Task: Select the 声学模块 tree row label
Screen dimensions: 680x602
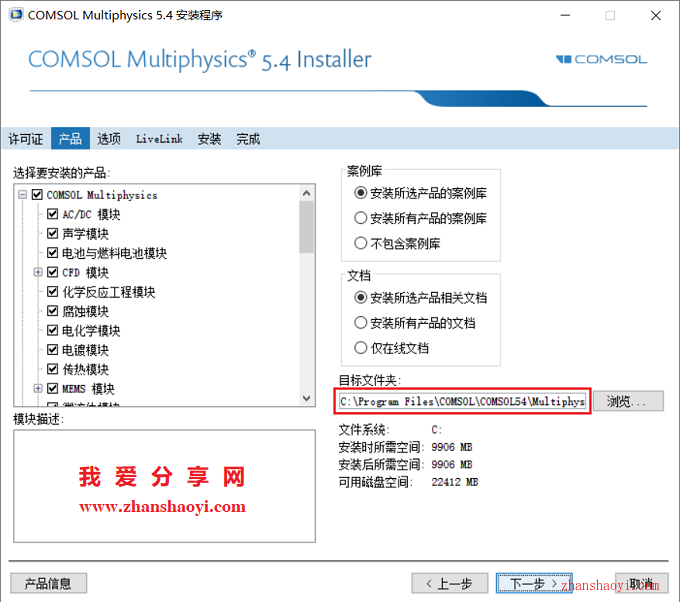Action: click(x=85, y=234)
